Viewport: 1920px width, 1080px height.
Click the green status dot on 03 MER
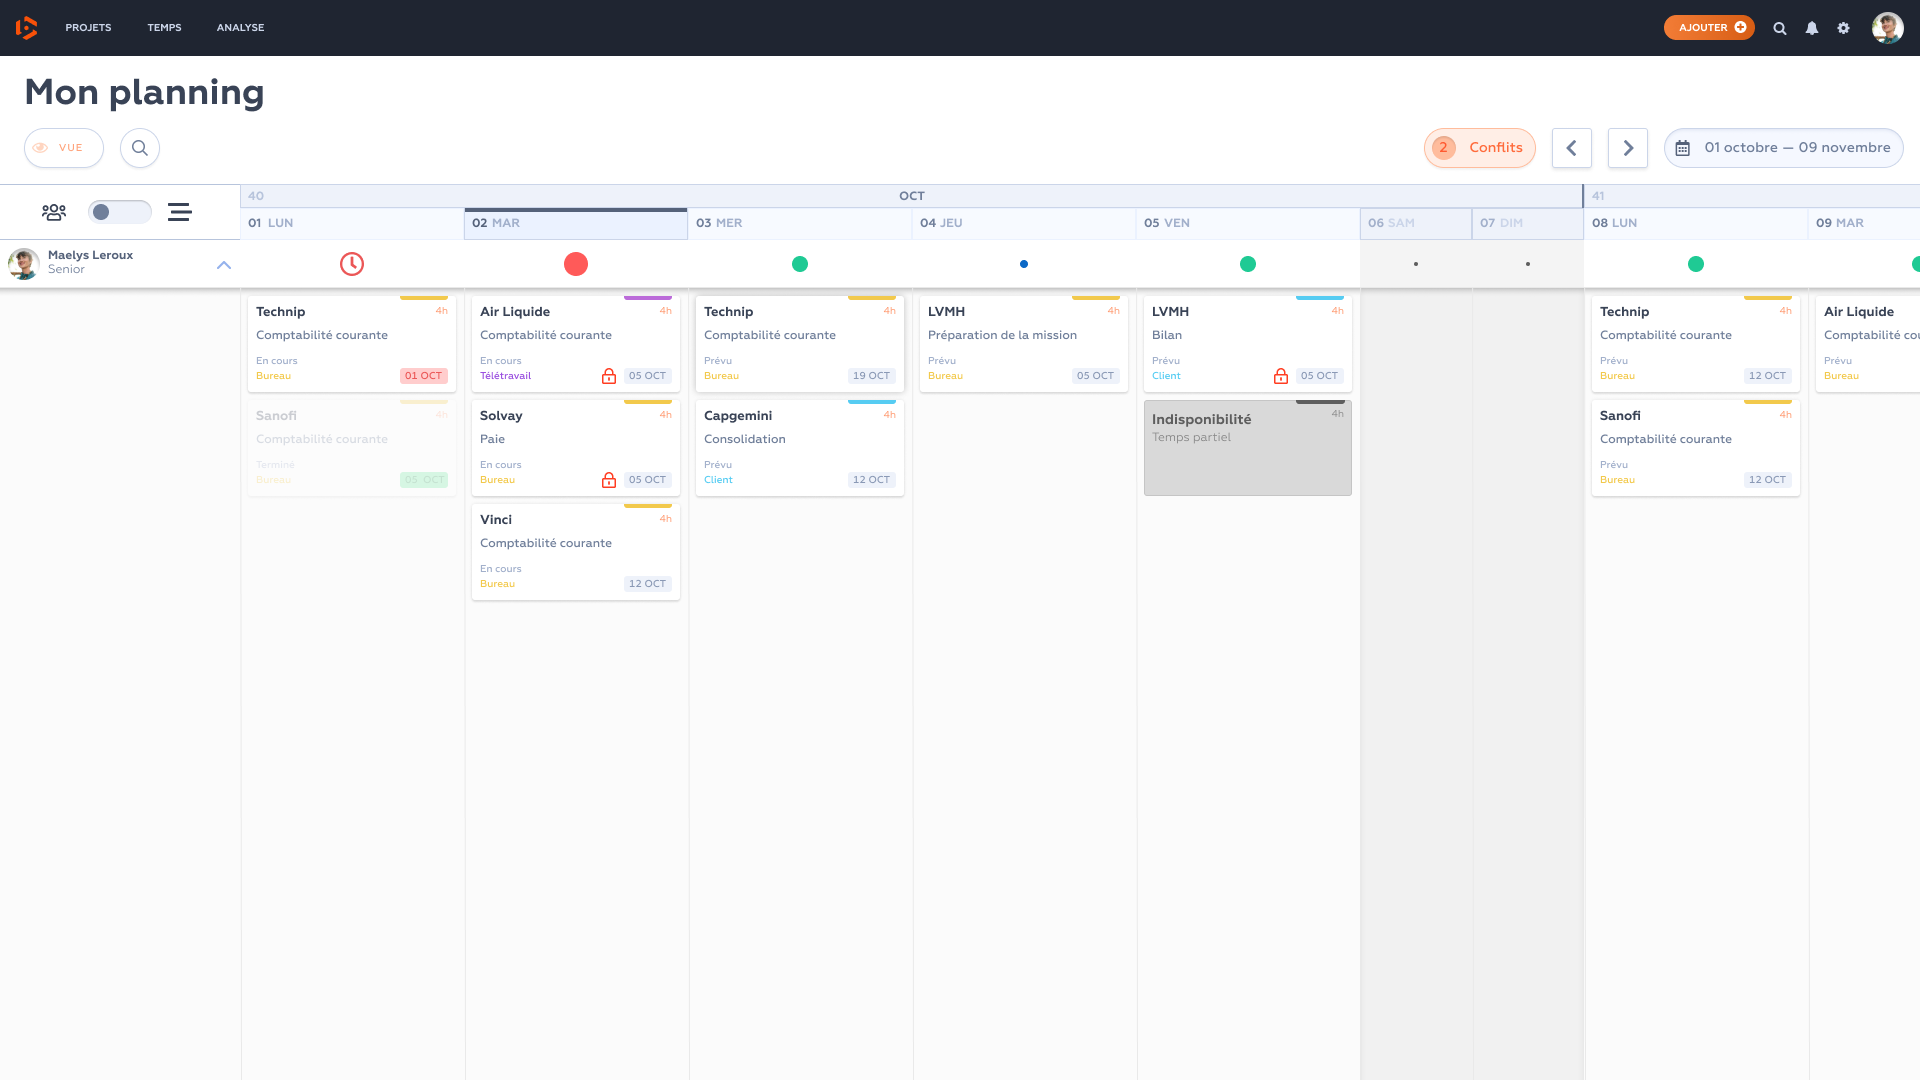coord(800,264)
